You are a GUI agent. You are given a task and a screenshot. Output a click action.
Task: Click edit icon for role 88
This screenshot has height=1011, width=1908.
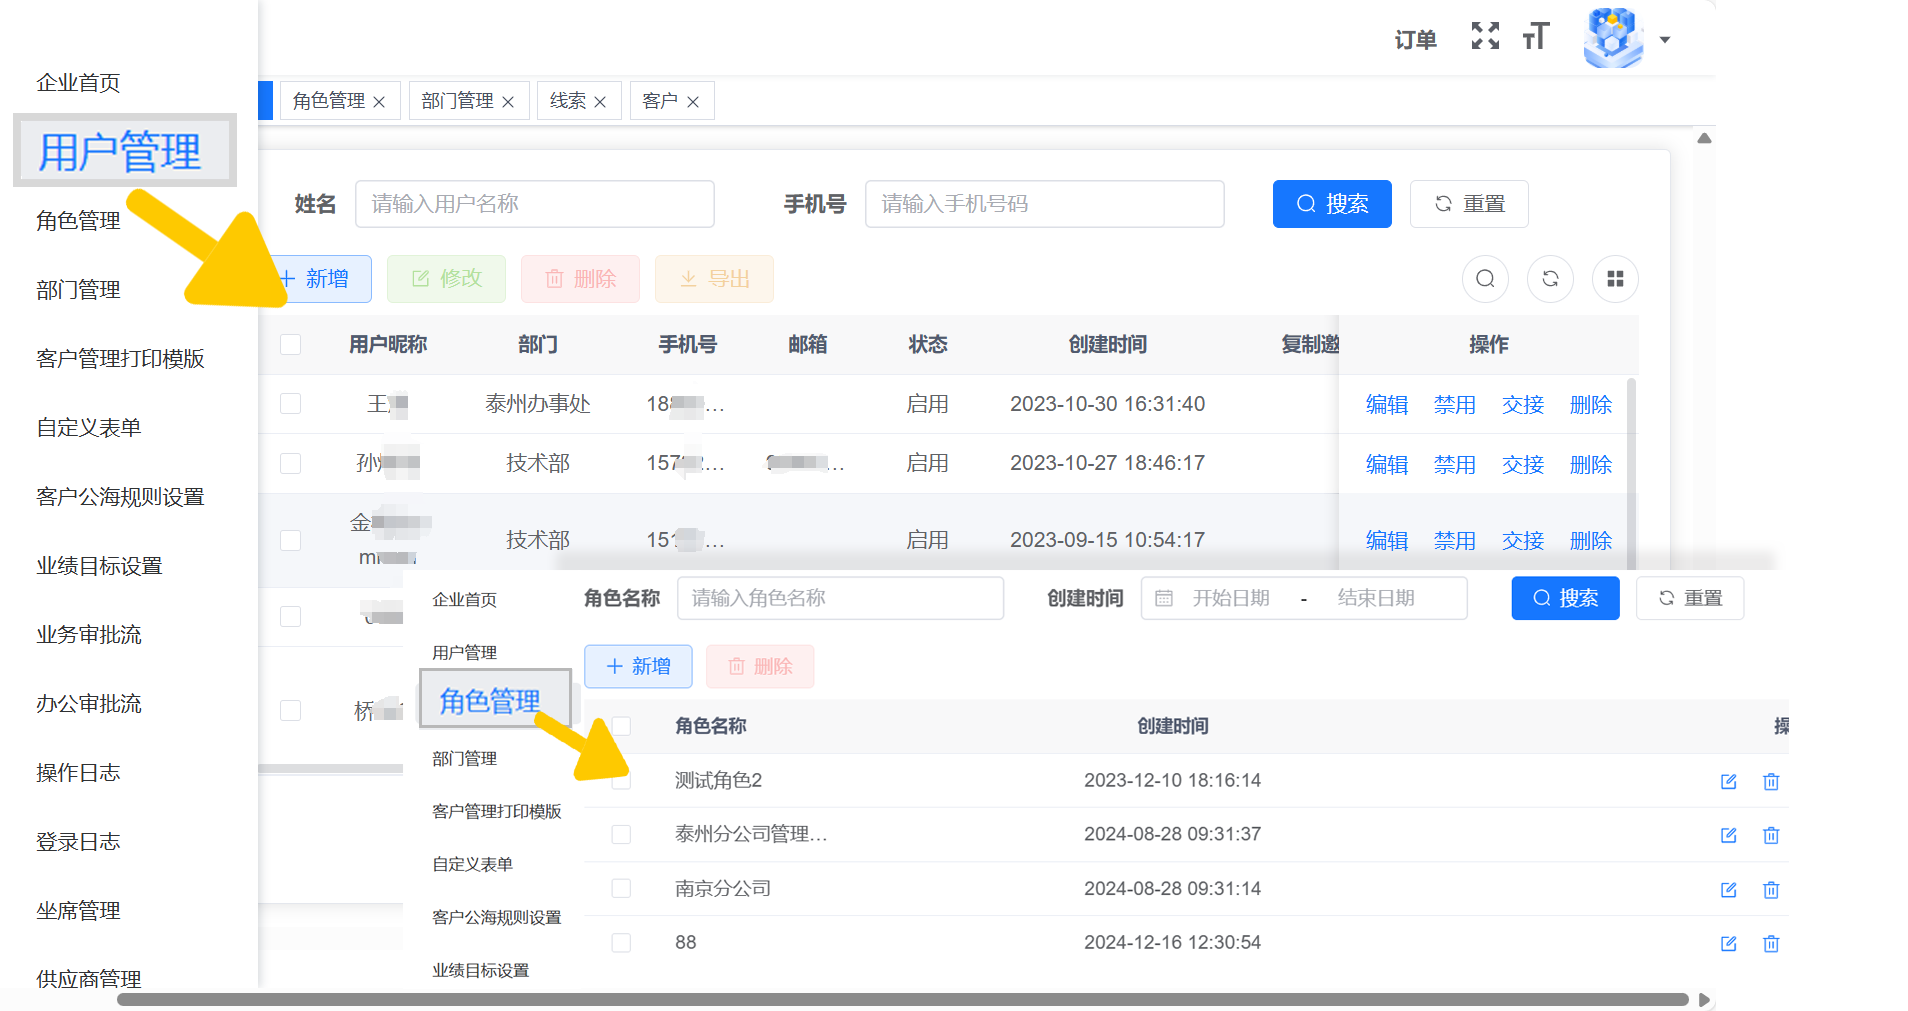1728,944
